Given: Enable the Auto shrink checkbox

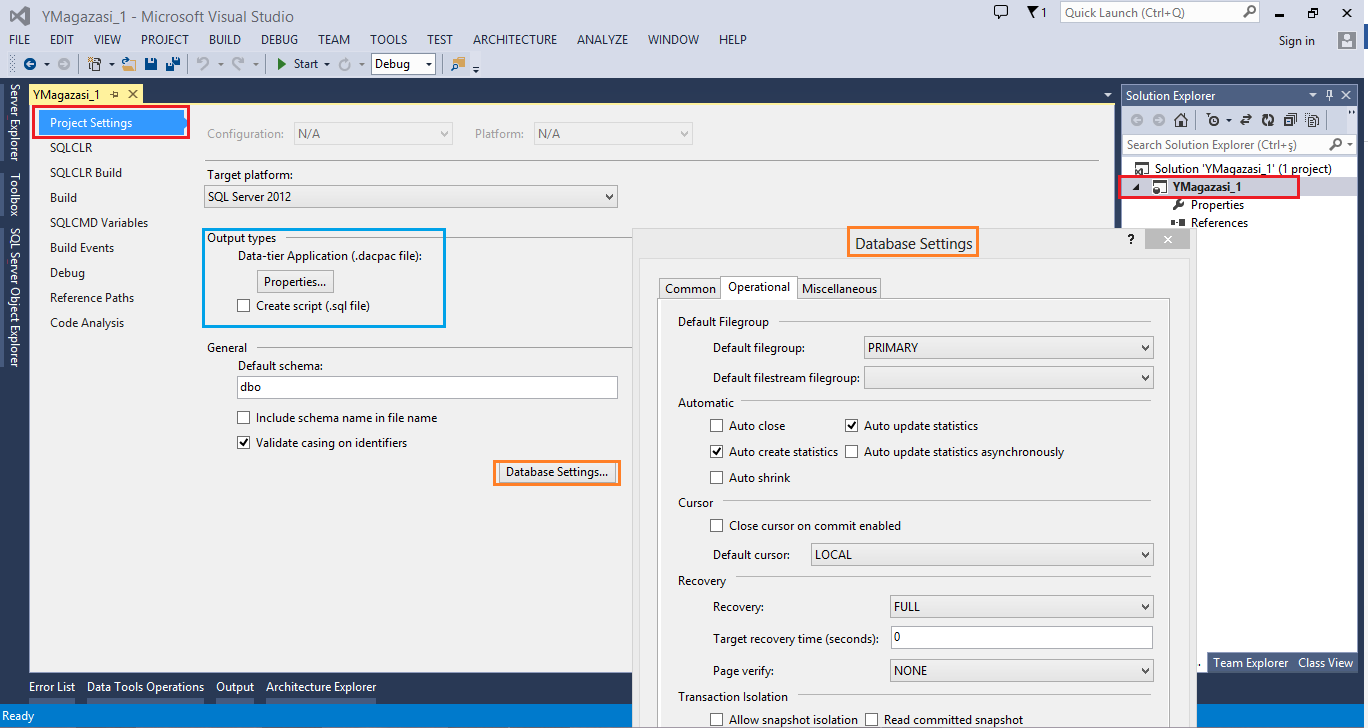Looking at the screenshot, I should click(x=716, y=478).
